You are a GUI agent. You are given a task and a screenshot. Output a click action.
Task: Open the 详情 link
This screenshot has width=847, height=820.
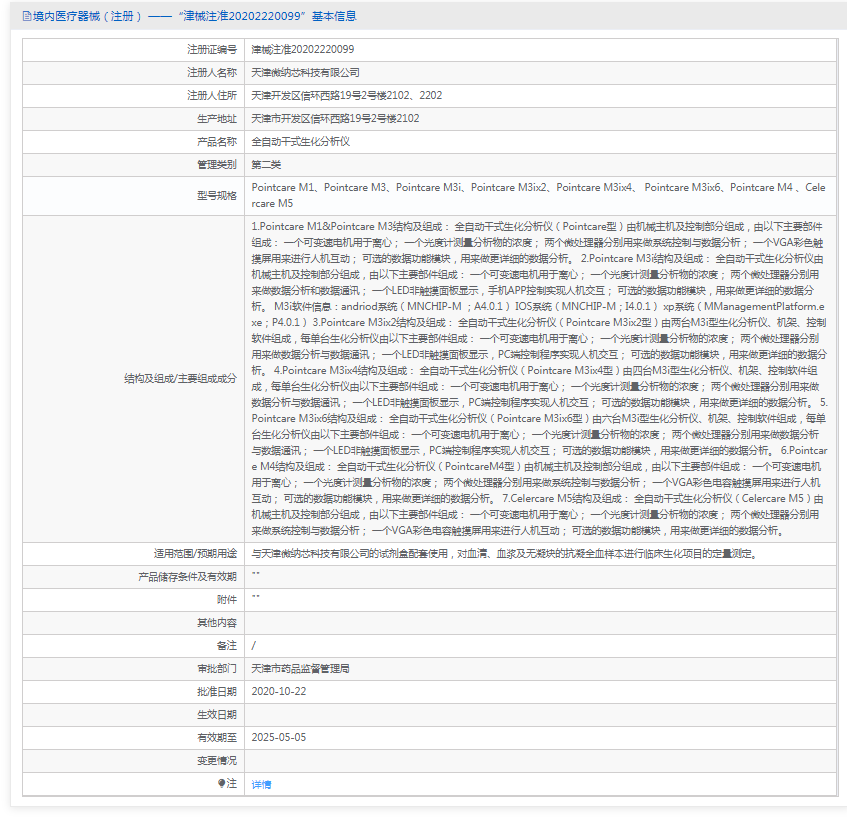click(x=261, y=784)
